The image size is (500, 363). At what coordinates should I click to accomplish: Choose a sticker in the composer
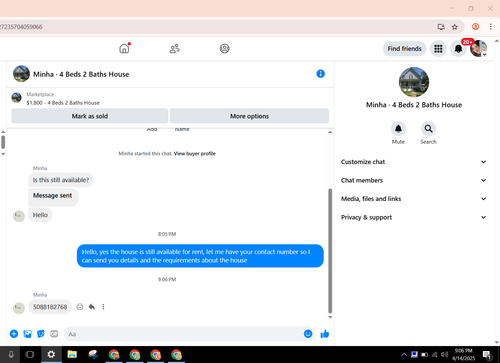pos(41,334)
